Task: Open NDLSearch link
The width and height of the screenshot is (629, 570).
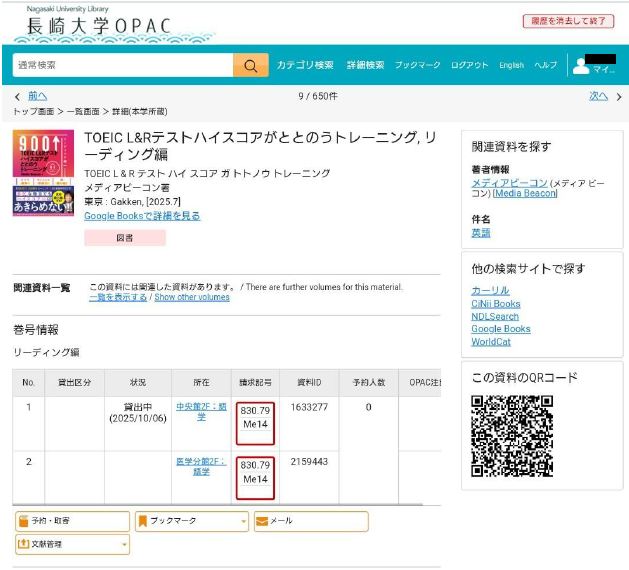Action: (495, 316)
